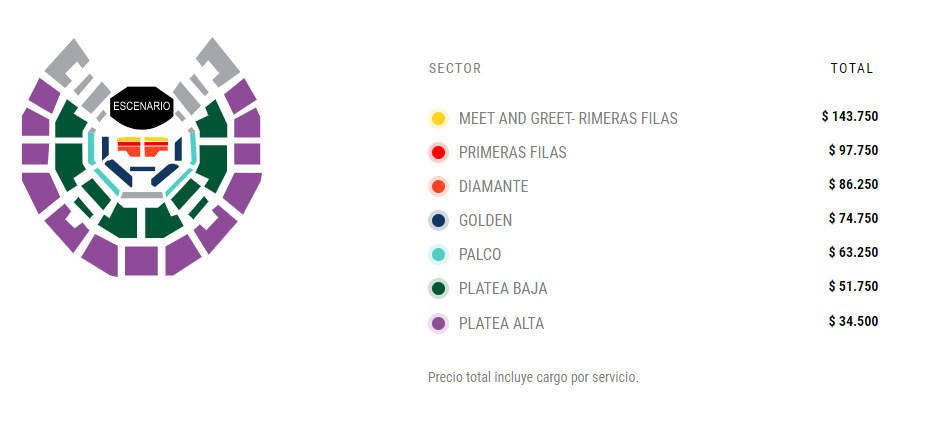Screen dimensions: 932x422
Task: Click the red Primeras Filas legend dot
Action: (437, 152)
